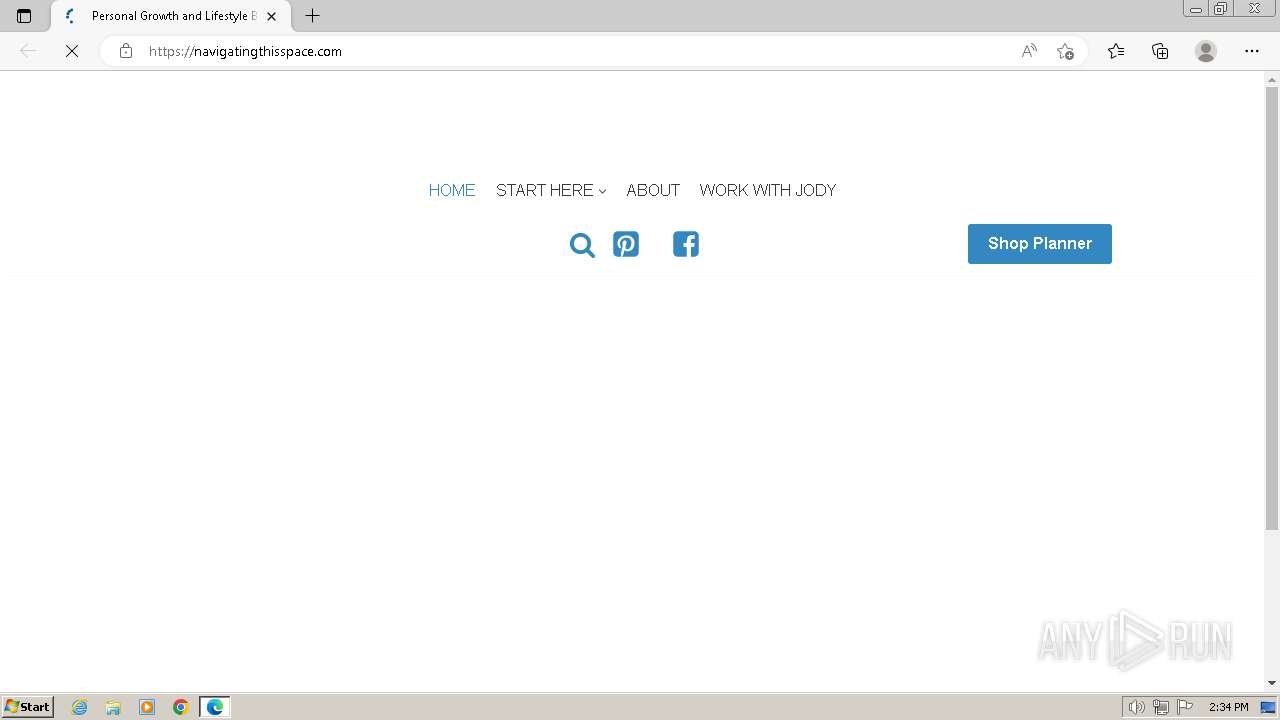Select the Personal Growth and Lifestyle tab
Image resolution: width=1280 pixels, height=720 pixels.
pos(170,16)
